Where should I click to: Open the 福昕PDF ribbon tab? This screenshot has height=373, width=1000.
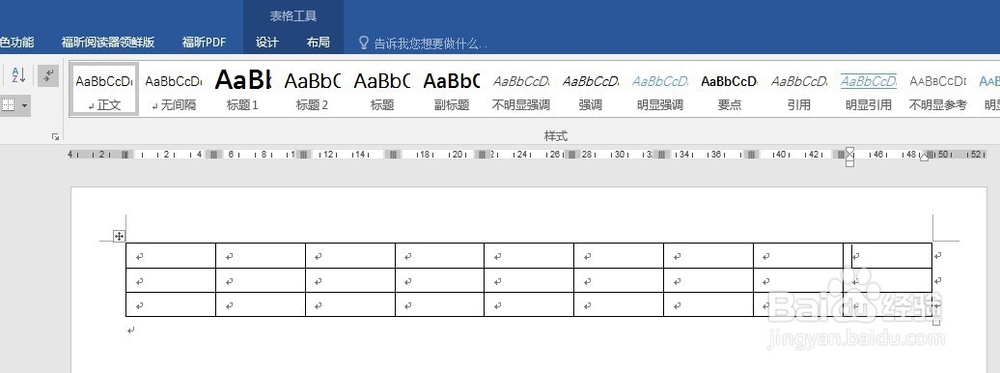tap(204, 43)
